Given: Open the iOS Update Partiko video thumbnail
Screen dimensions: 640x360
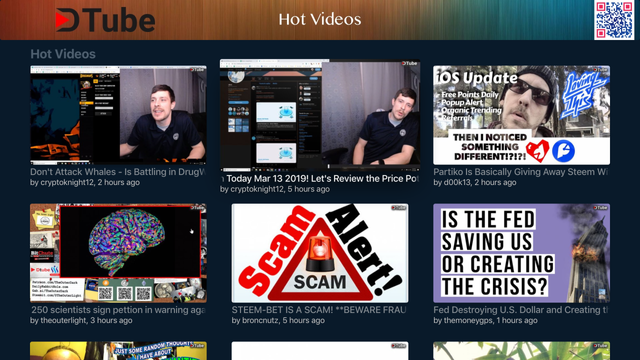Looking at the screenshot, I should tap(522, 115).
